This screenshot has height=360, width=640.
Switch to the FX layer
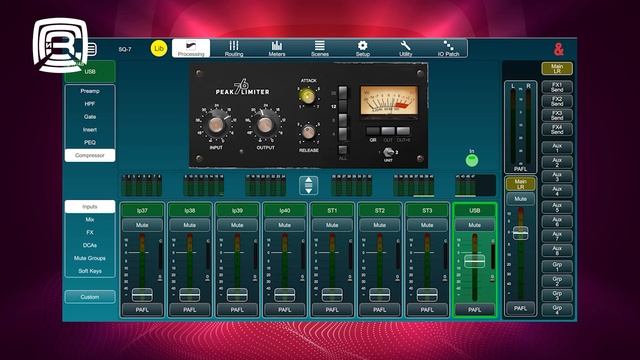click(90, 232)
